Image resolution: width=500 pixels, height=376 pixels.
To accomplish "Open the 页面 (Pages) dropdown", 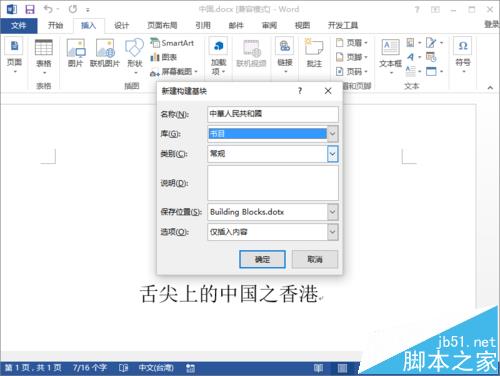I will pyautogui.click(x=14, y=56).
